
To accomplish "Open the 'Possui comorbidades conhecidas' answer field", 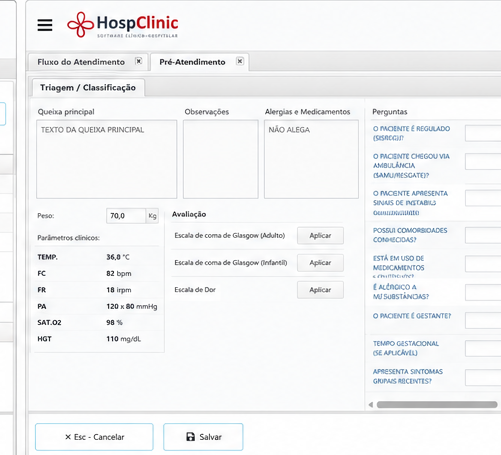I will (x=483, y=235).
